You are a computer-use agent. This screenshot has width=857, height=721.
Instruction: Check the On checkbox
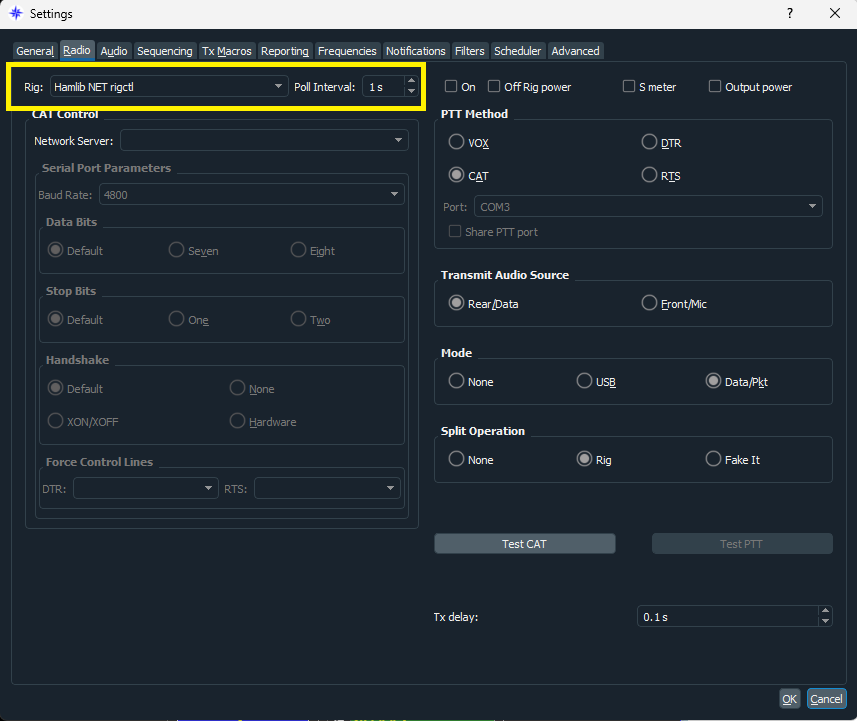[x=451, y=87]
